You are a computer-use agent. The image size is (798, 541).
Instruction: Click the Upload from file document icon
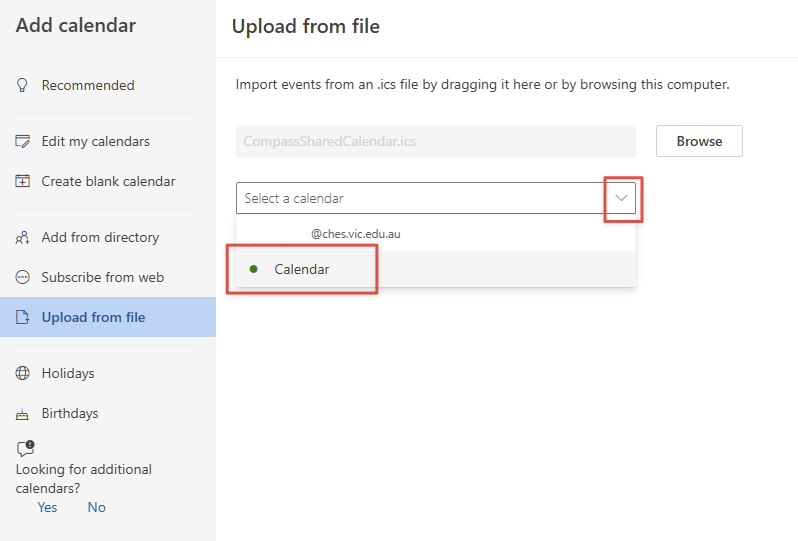coord(23,318)
